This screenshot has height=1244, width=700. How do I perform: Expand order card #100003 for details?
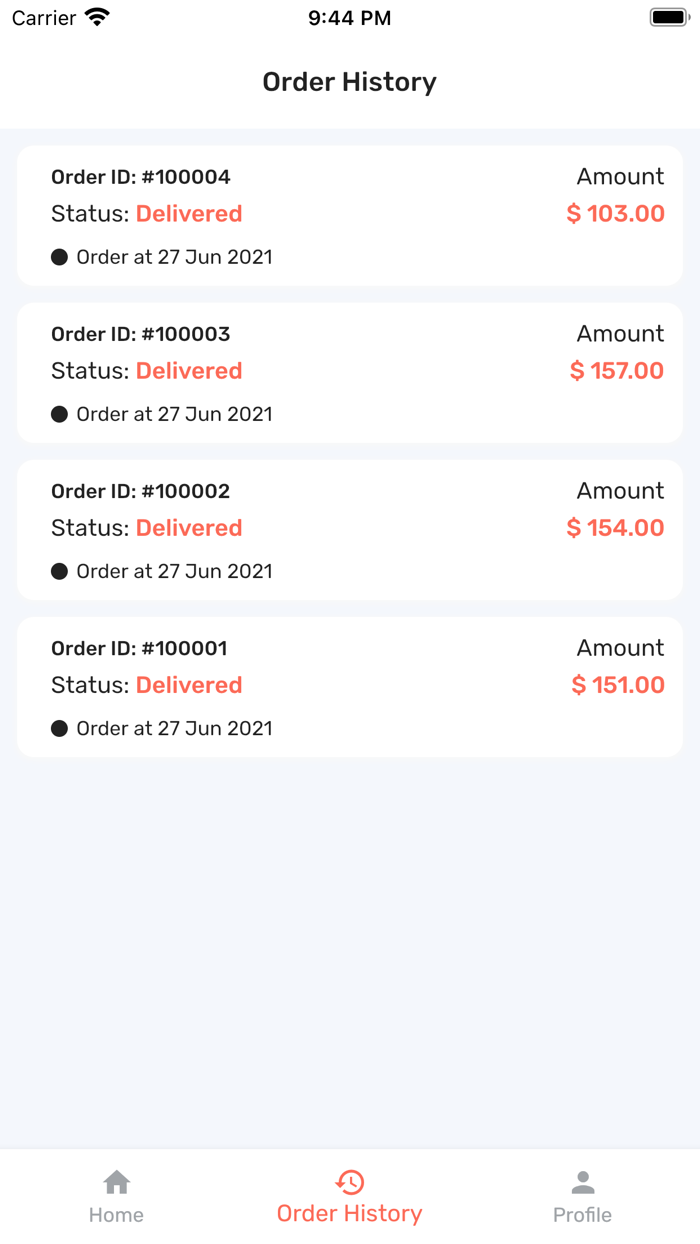tap(349, 372)
